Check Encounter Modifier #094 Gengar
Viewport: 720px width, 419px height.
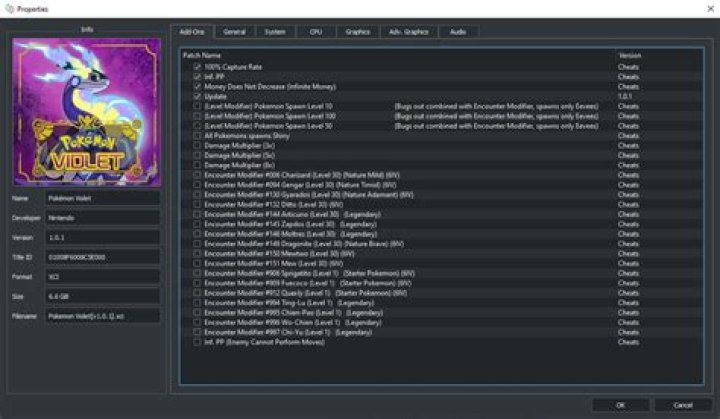pos(197,185)
